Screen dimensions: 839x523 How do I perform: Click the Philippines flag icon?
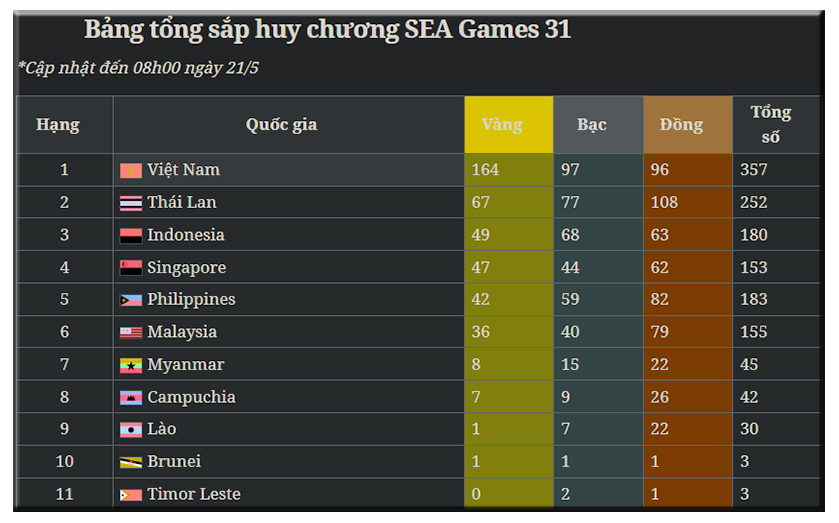pos(130,300)
